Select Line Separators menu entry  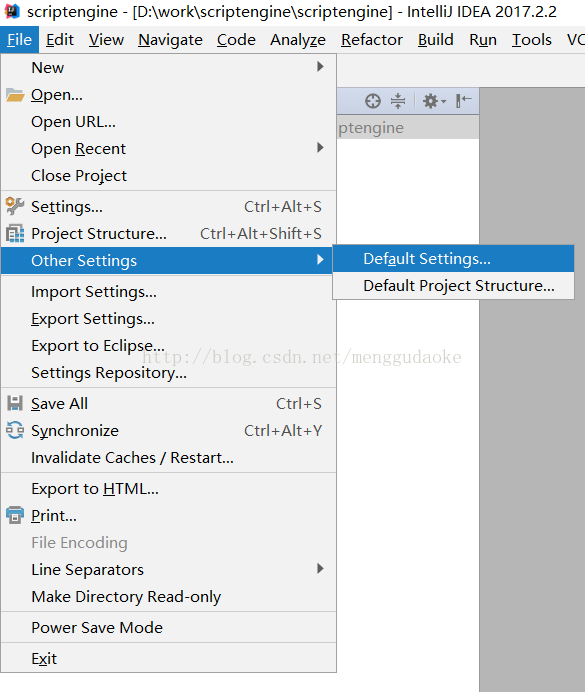(x=169, y=569)
